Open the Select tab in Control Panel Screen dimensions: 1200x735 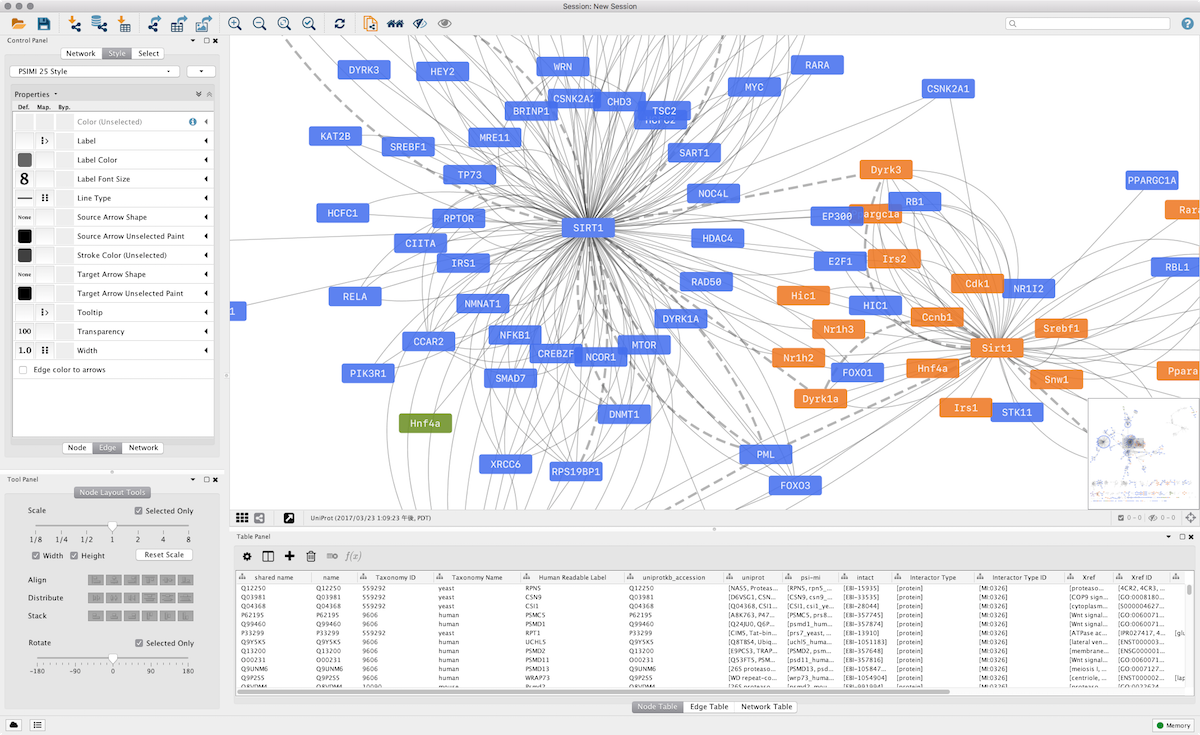[x=148, y=53]
